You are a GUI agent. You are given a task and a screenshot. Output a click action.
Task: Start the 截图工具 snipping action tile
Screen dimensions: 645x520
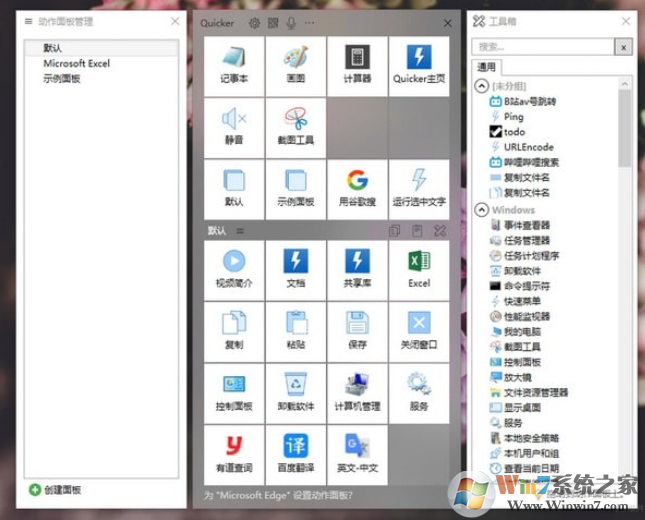(x=296, y=128)
